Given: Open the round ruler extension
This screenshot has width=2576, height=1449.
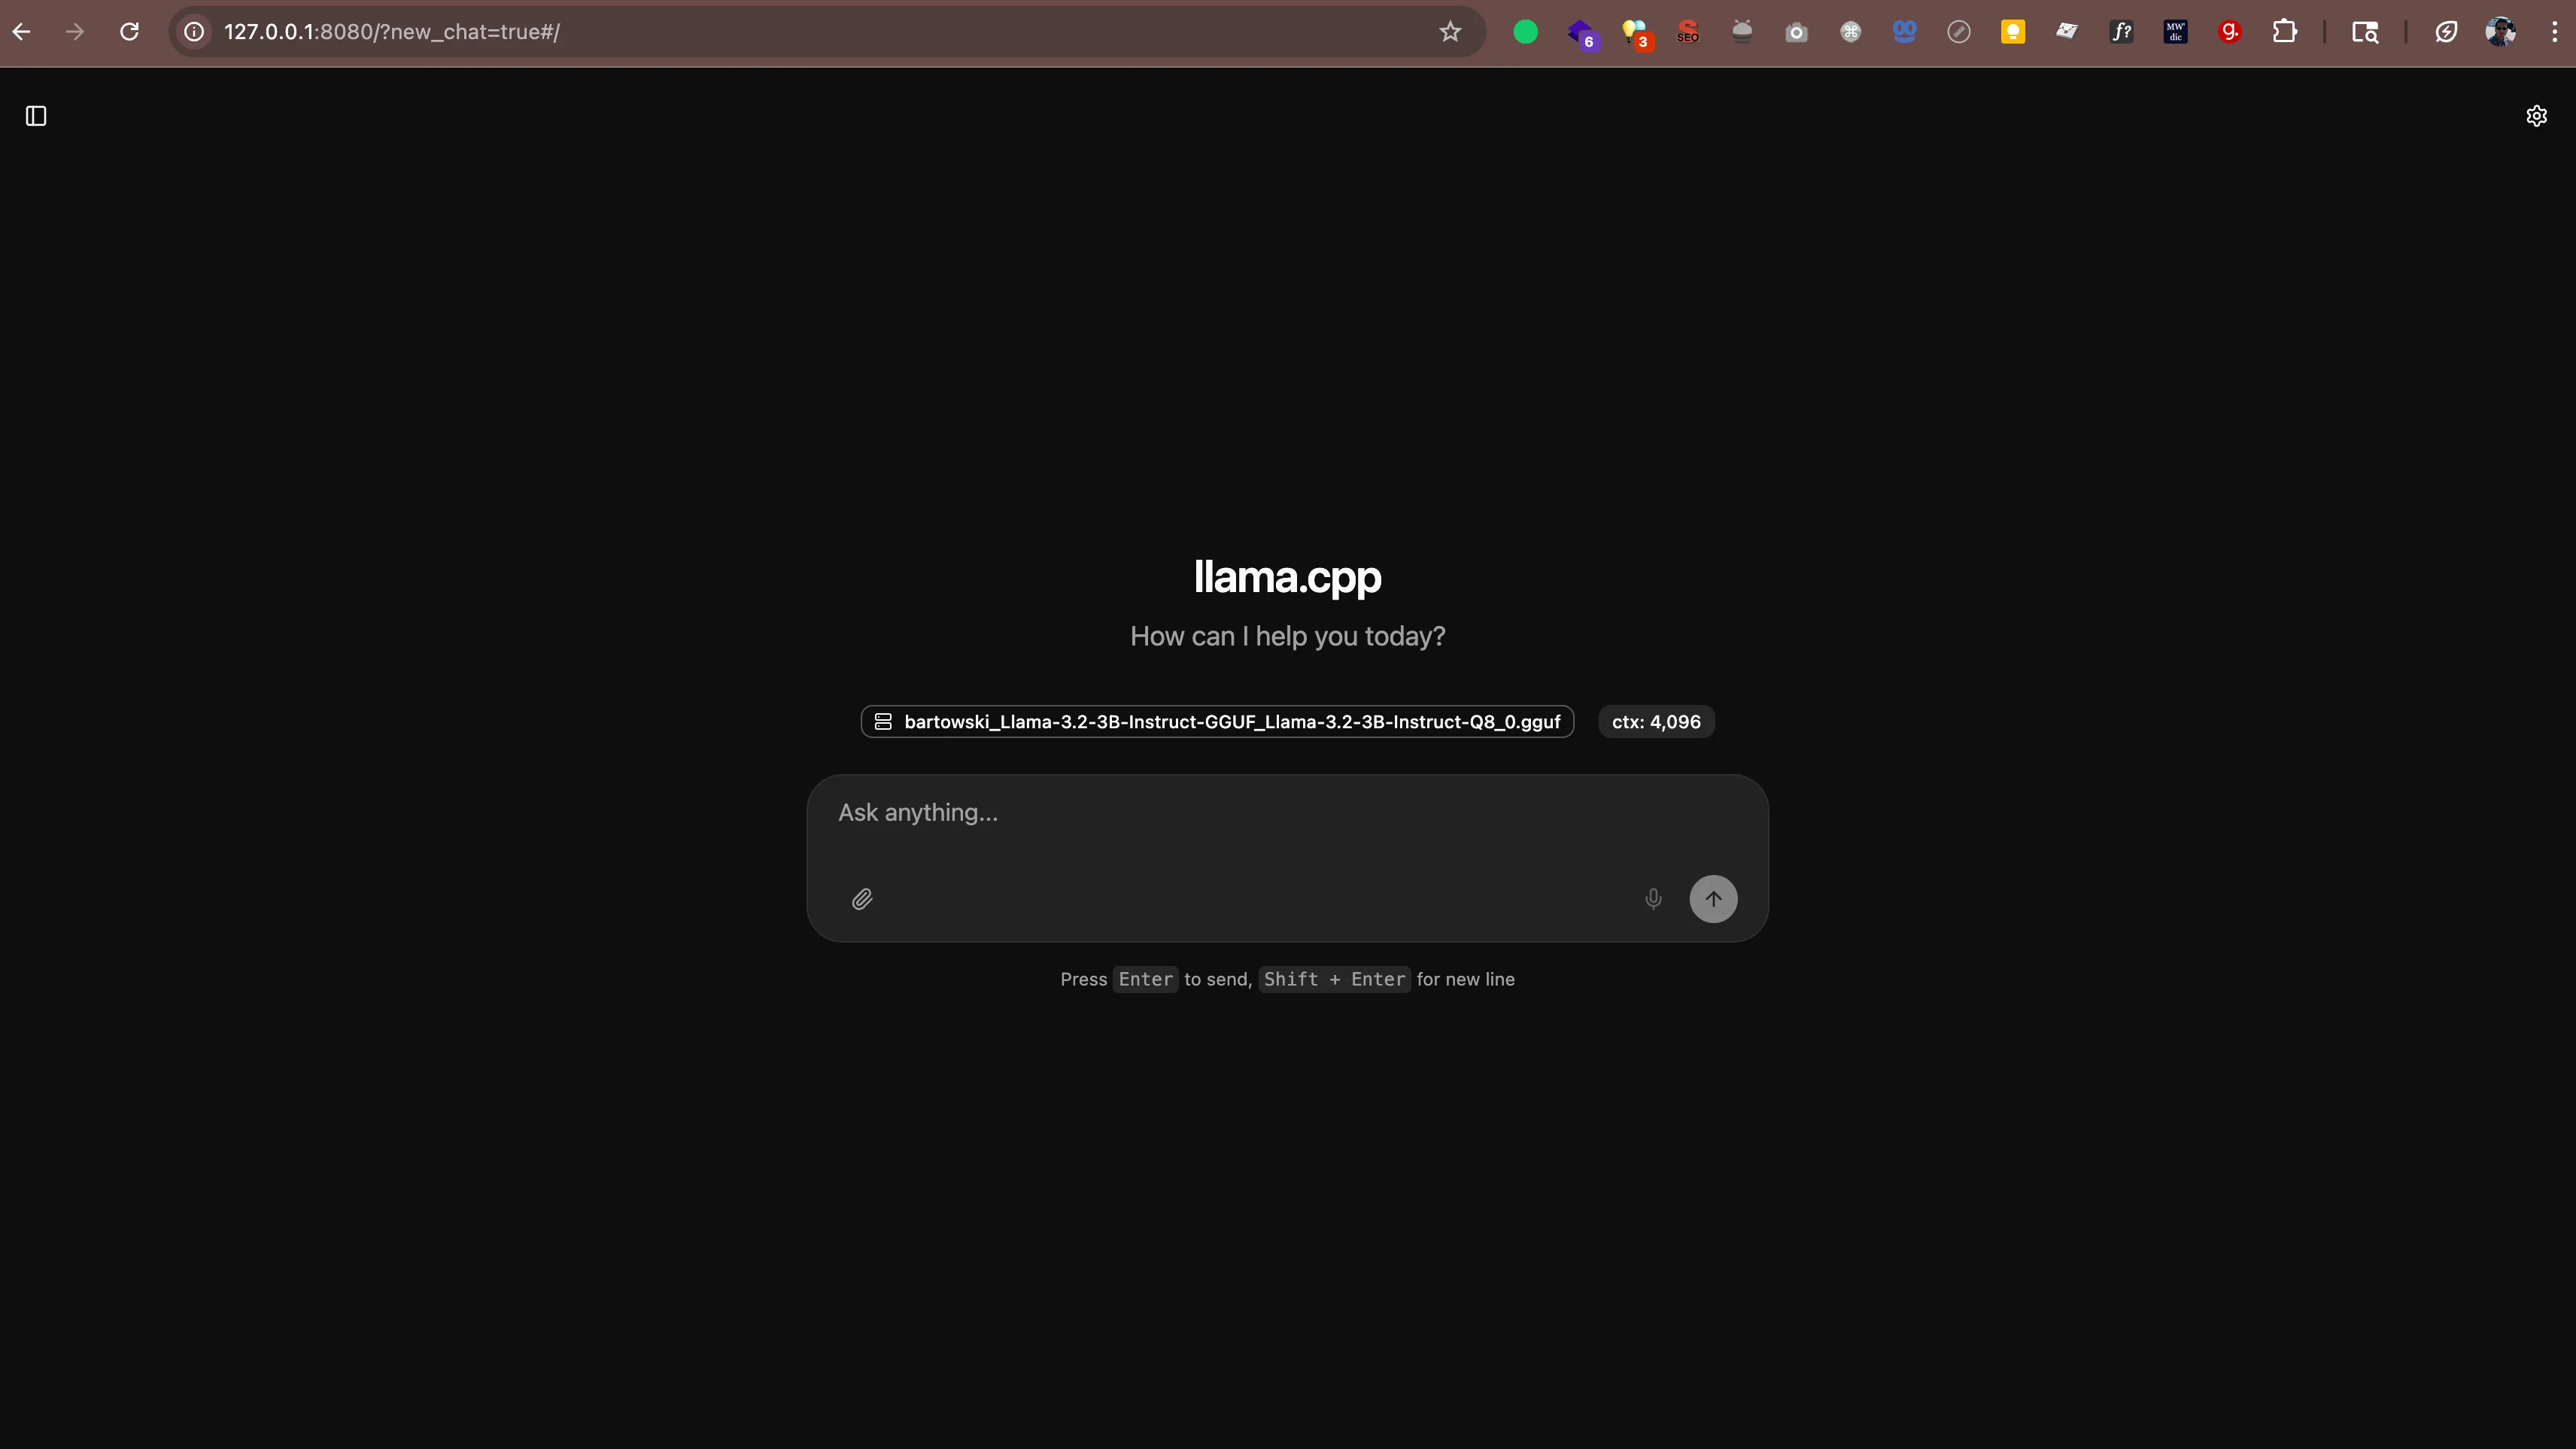Looking at the screenshot, I should click(1959, 32).
